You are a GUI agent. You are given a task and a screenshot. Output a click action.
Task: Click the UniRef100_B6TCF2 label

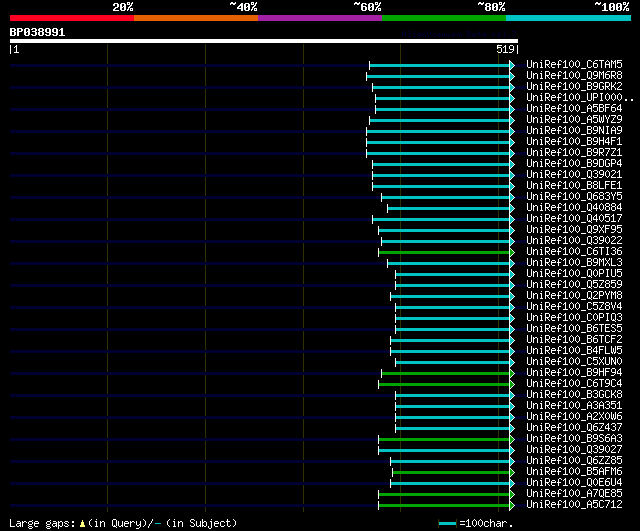pos(574,340)
